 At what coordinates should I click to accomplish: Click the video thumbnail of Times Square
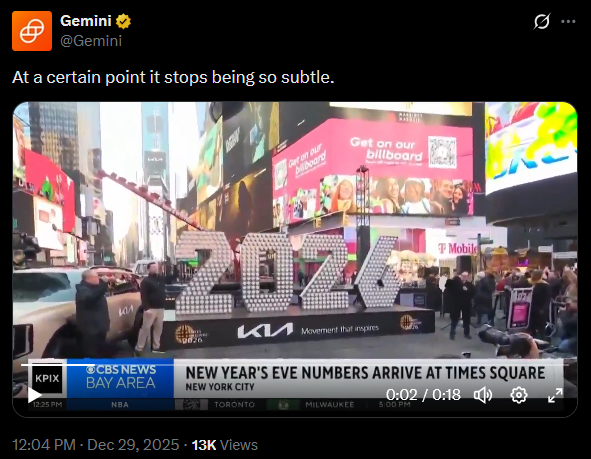tap(295, 259)
